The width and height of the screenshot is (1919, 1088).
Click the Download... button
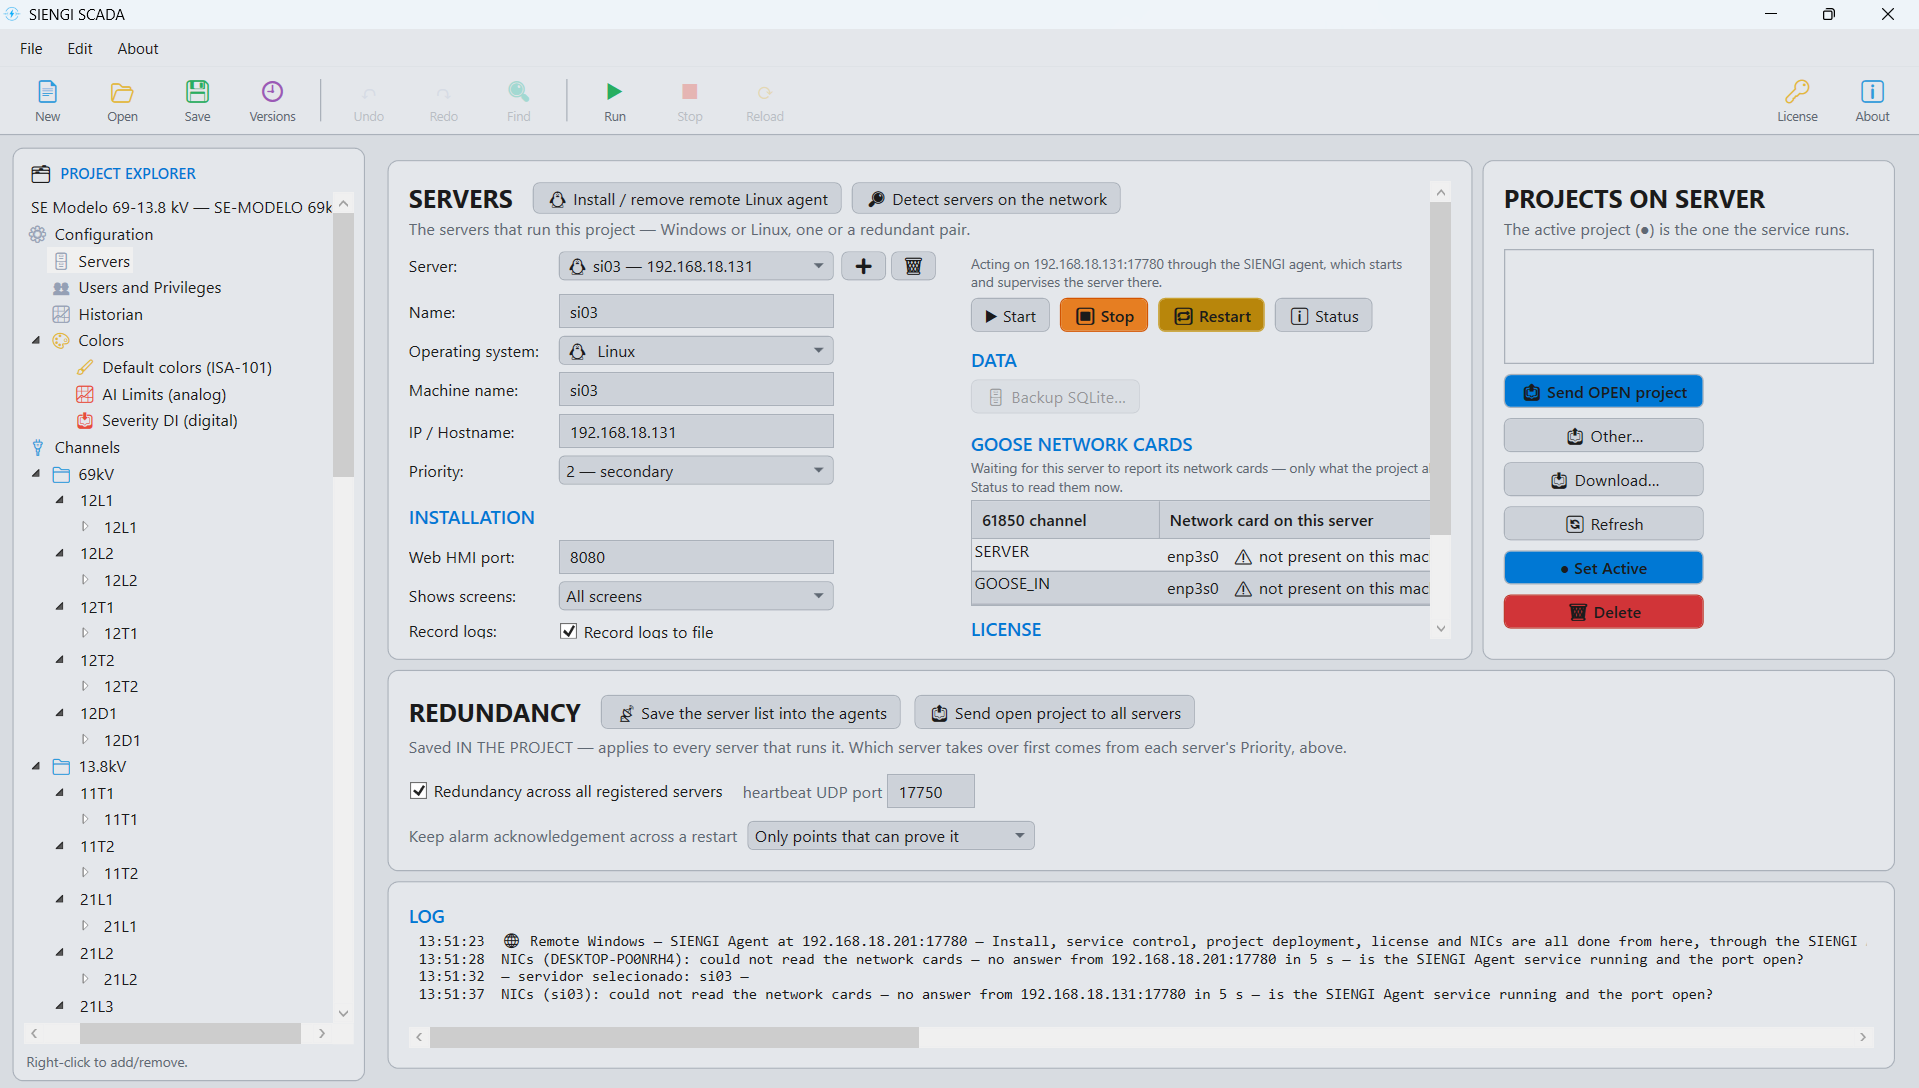(1603, 480)
